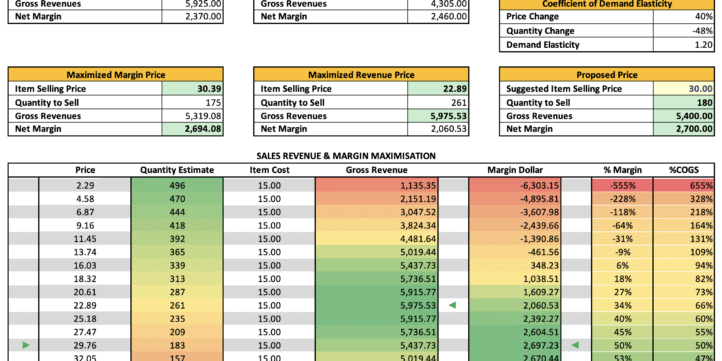This screenshot has height=361, width=722.
Task: Select %COGS cell 131%
Action: tap(684, 239)
